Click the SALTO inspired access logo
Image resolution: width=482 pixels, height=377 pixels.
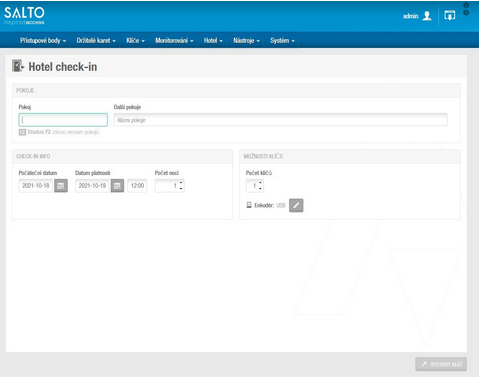24,16
